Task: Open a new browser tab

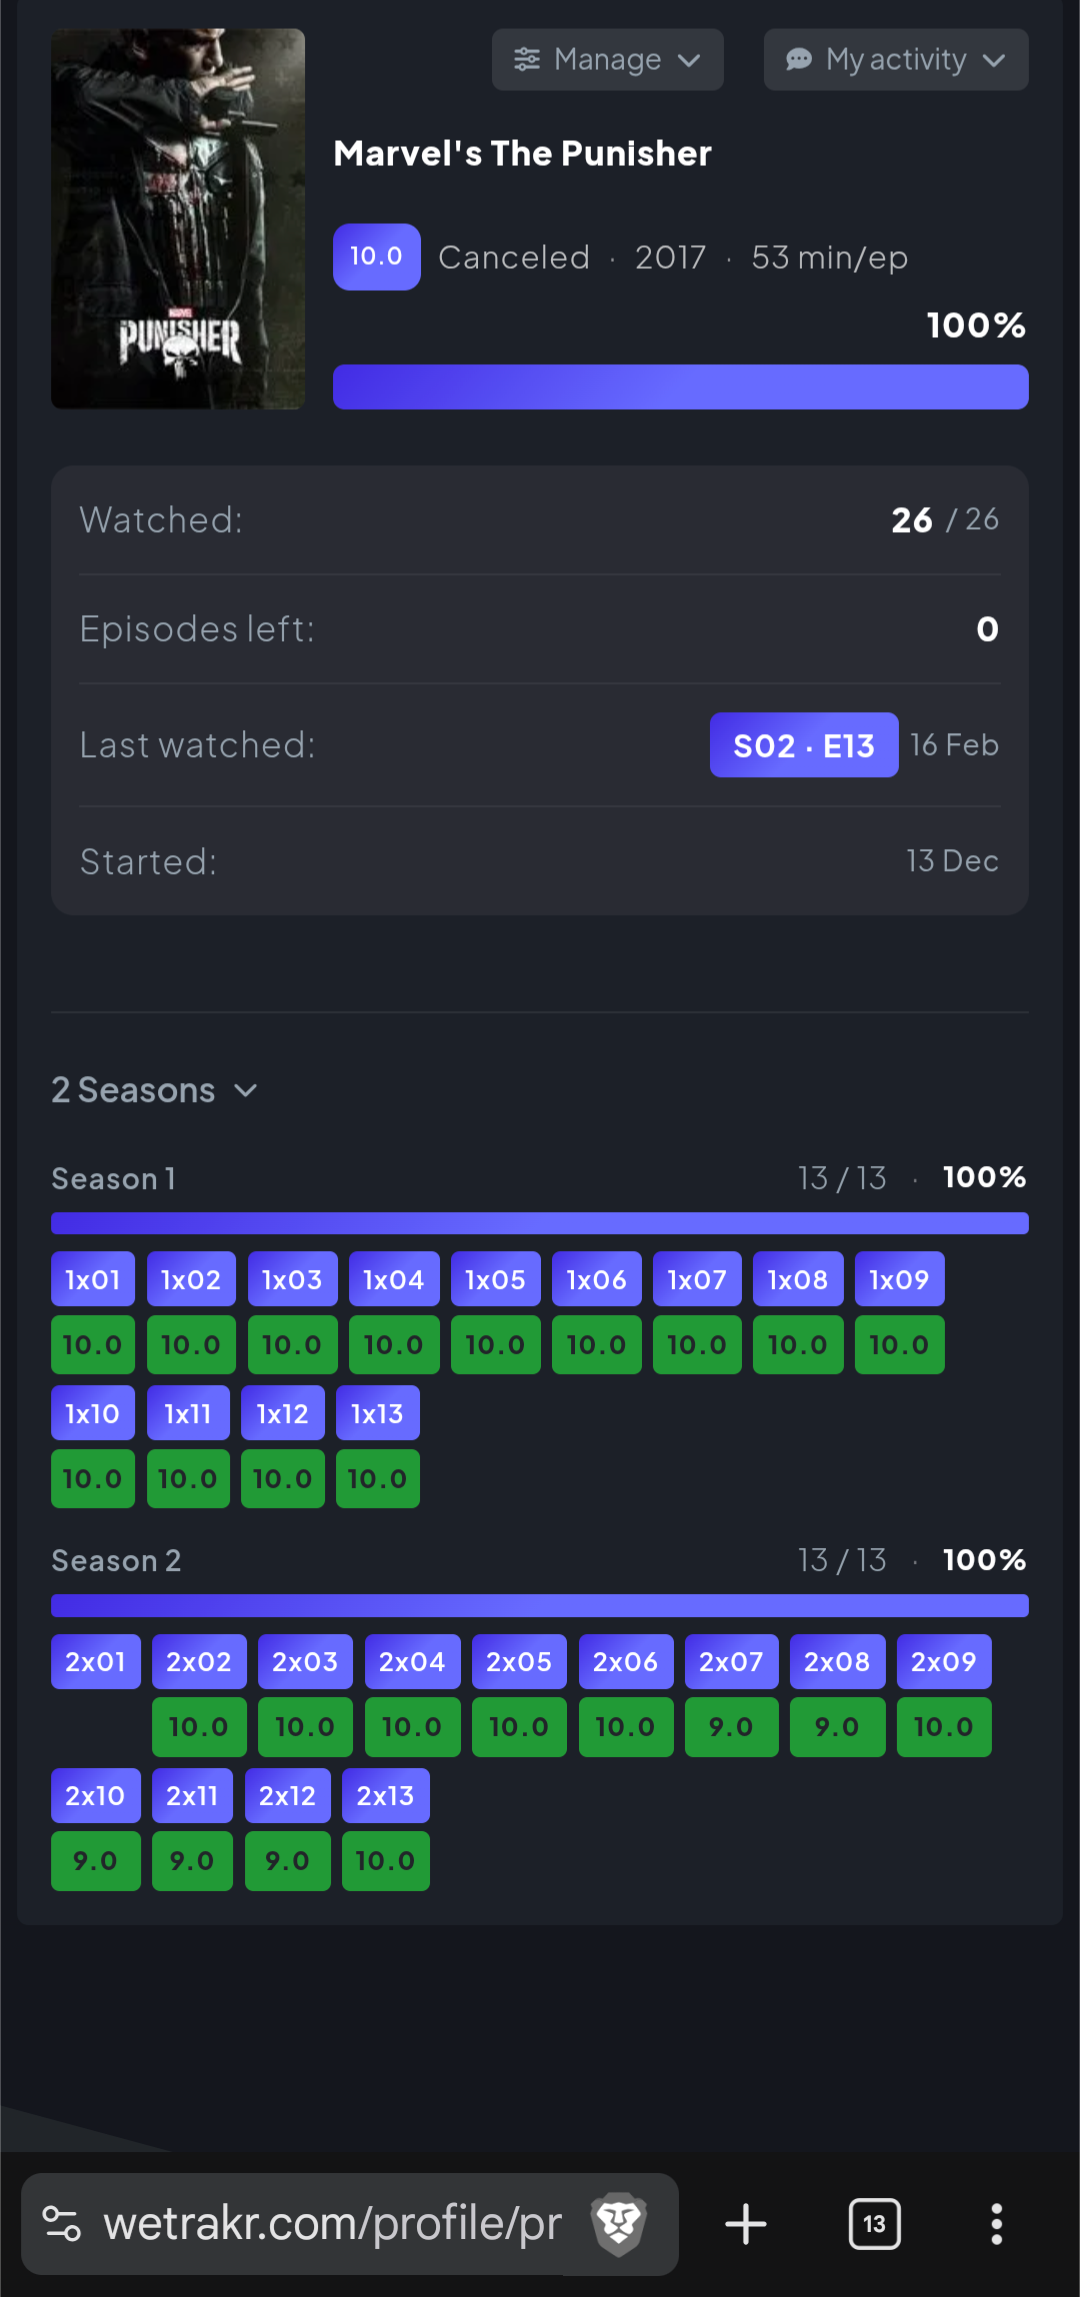Action: click(x=746, y=2224)
